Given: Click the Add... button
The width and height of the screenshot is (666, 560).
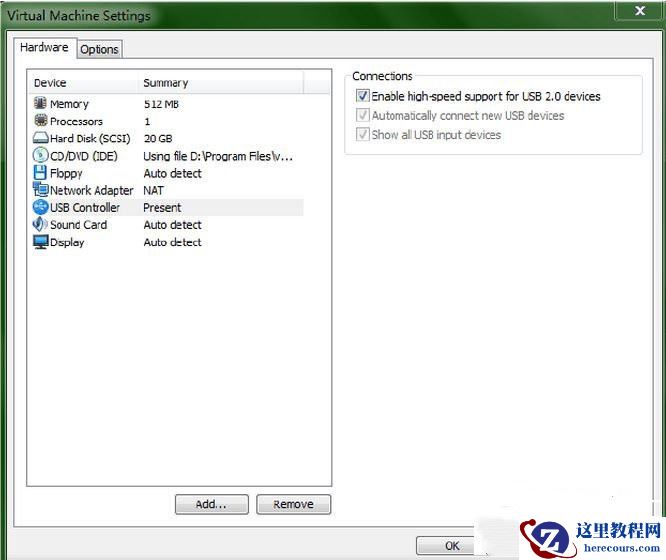Looking at the screenshot, I should (x=212, y=504).
